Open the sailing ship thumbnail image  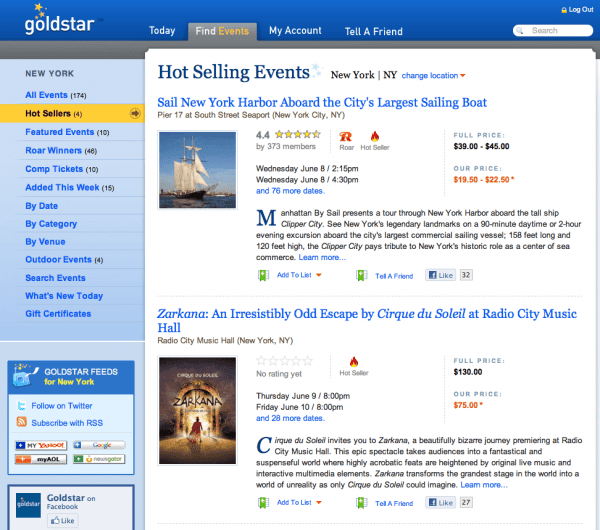(x=197, y=170)
